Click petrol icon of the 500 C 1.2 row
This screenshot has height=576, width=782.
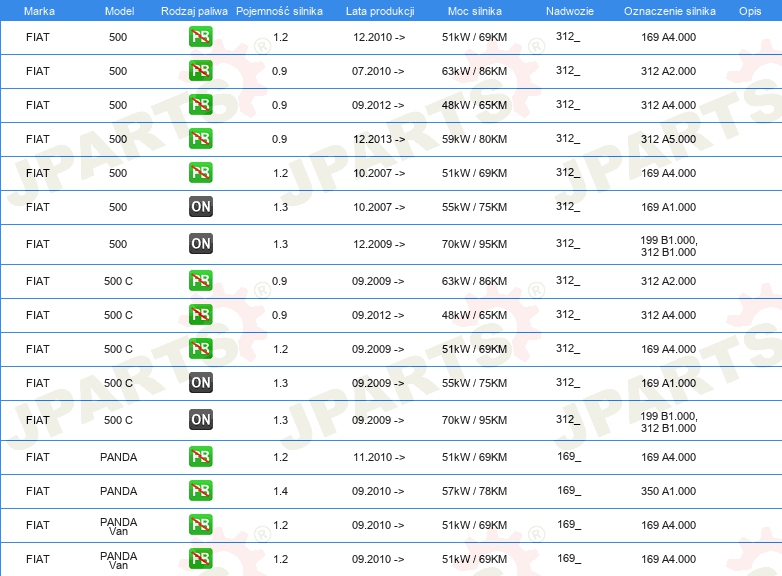tap(200, 349)
